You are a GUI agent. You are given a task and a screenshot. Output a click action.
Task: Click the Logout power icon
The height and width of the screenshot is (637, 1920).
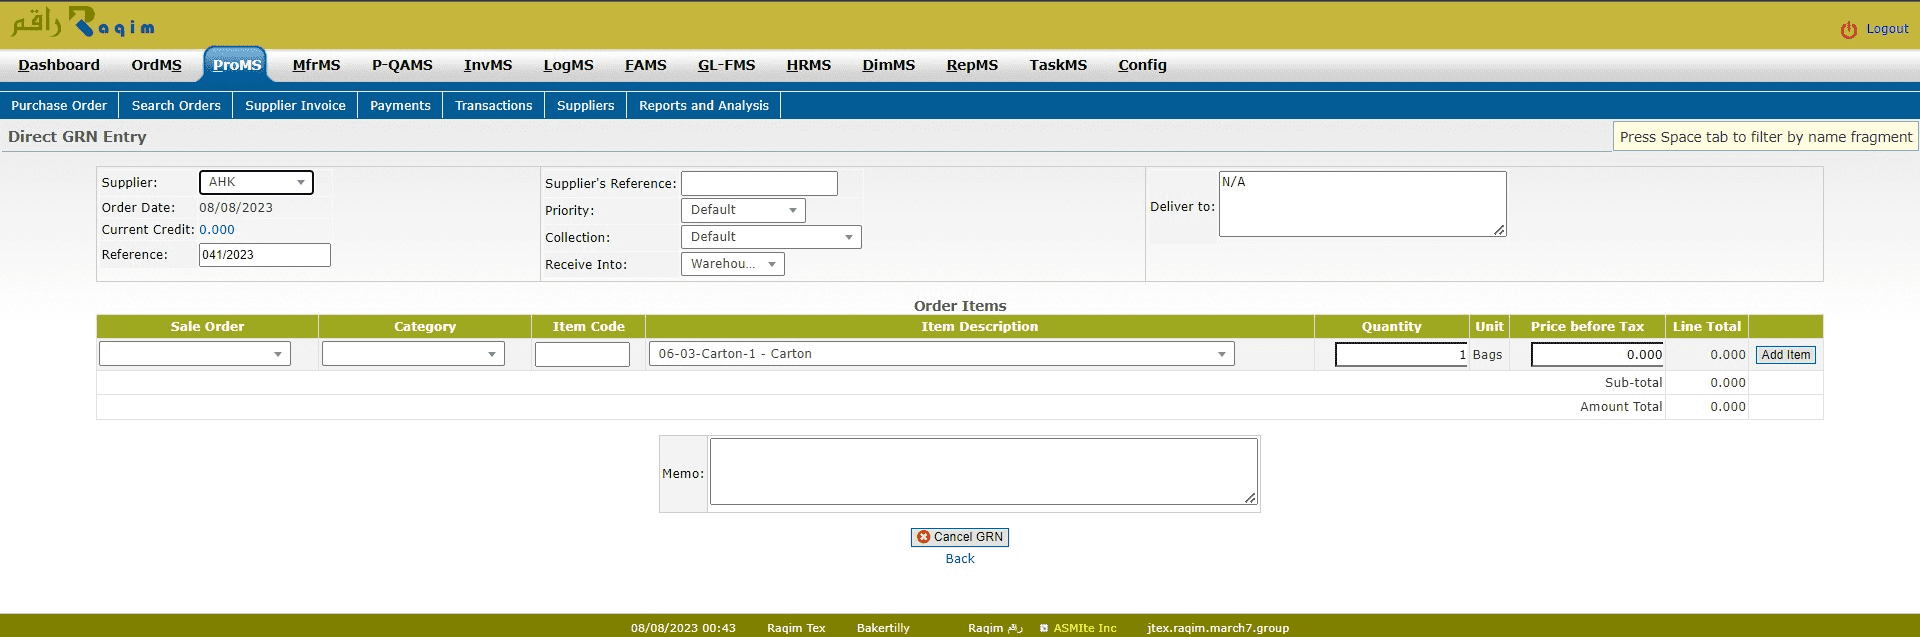[1848, 30]
